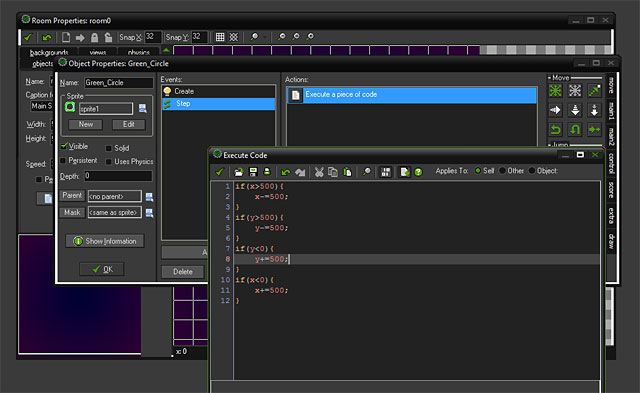This screenshot has width=640, height=393.
Task: Click paste icon in Execute Code toolbar
Action: pos(347,172)
